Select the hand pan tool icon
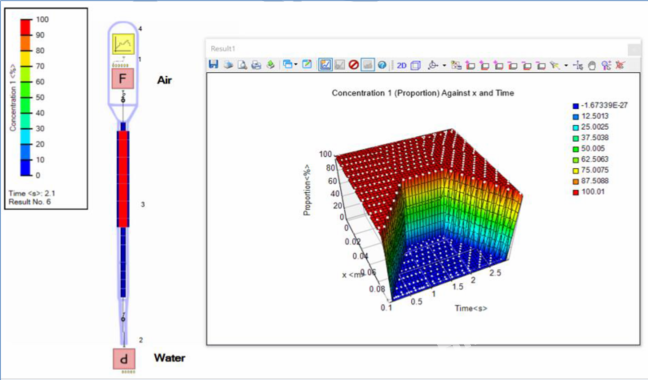 [592, 65]
